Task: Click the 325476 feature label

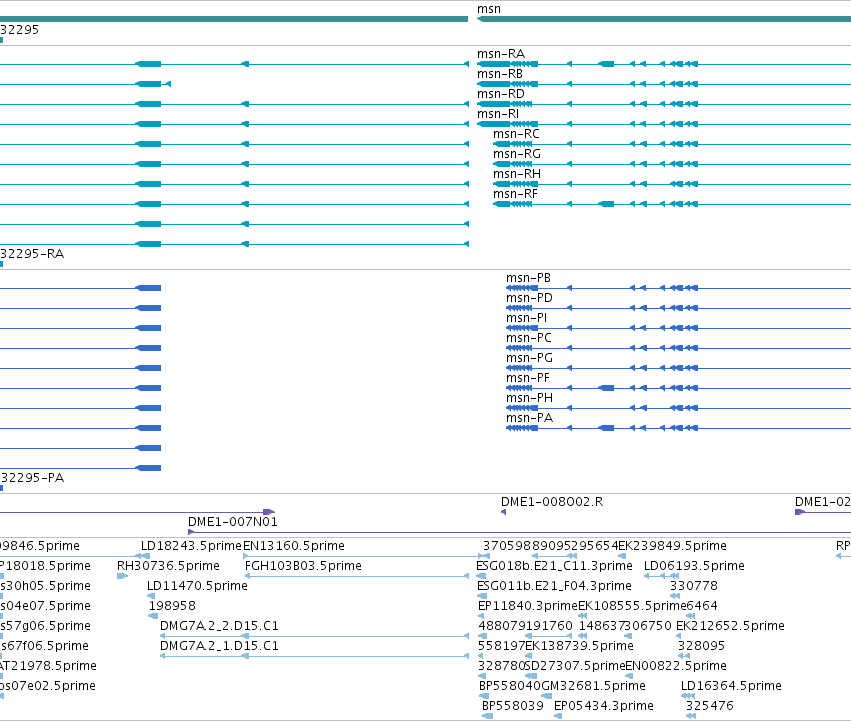Action: click(709, 706)
